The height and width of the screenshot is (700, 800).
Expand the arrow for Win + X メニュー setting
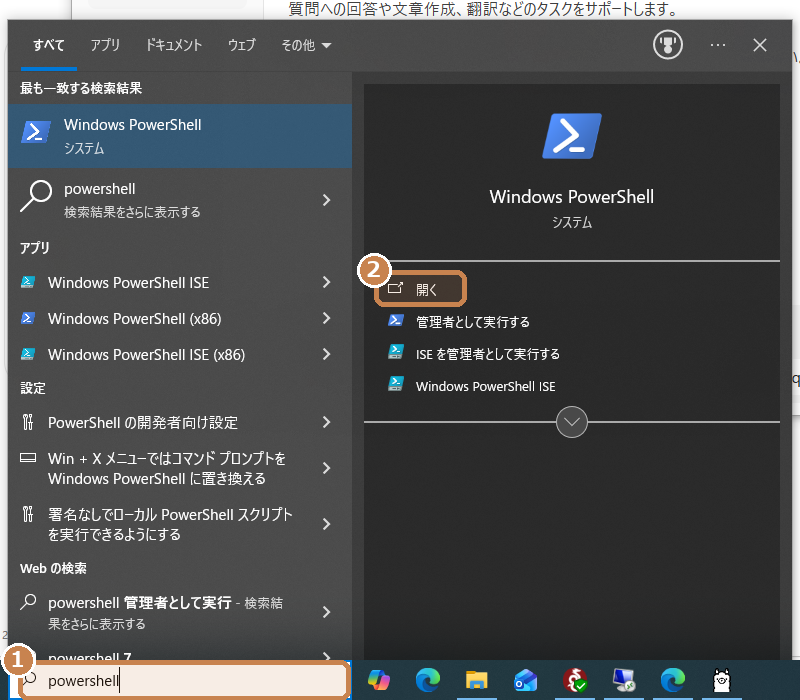coord(327,468)
